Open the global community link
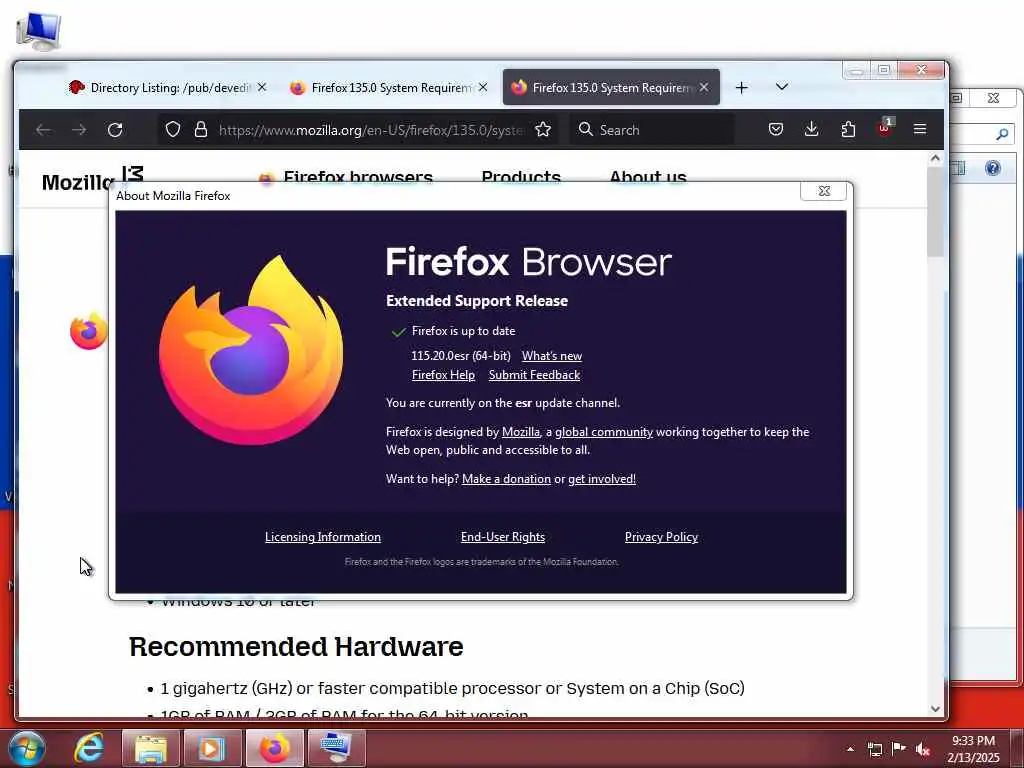Viewport: 1024px width, 768px height. pyautogui.click(x=603, y=432)
